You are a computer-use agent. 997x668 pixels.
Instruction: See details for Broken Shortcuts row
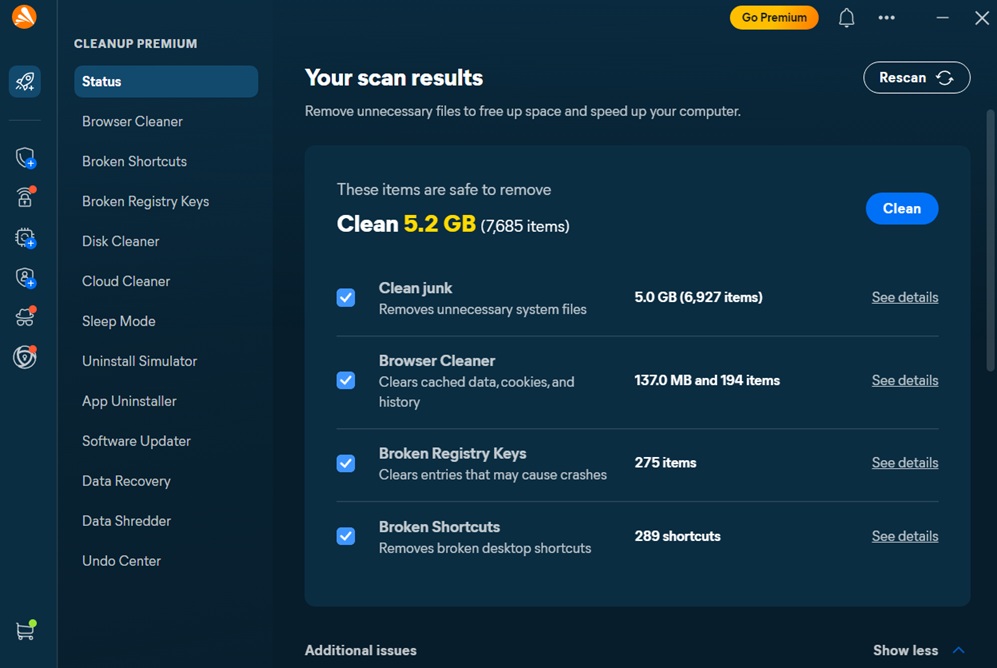click(905, 536)
